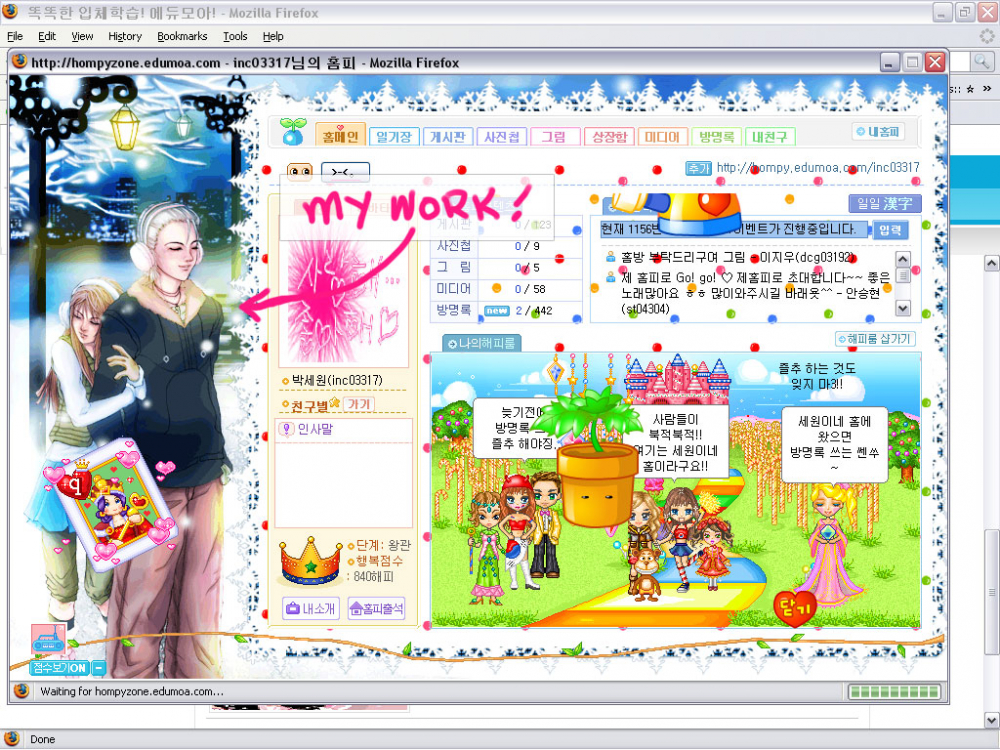The image size is (1000, 750).
Task: Collapse panel with the minus button
Action: pyautogui.click(x=99, y=668)
